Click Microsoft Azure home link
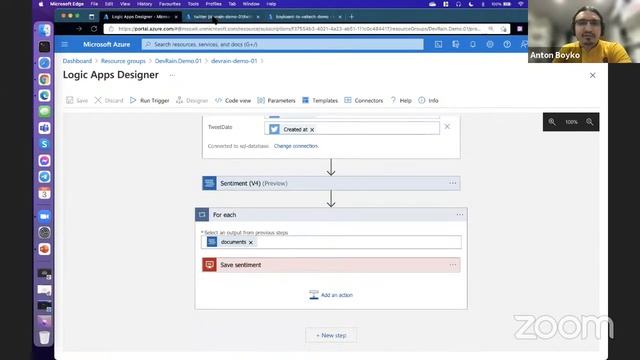 (107, 44)
